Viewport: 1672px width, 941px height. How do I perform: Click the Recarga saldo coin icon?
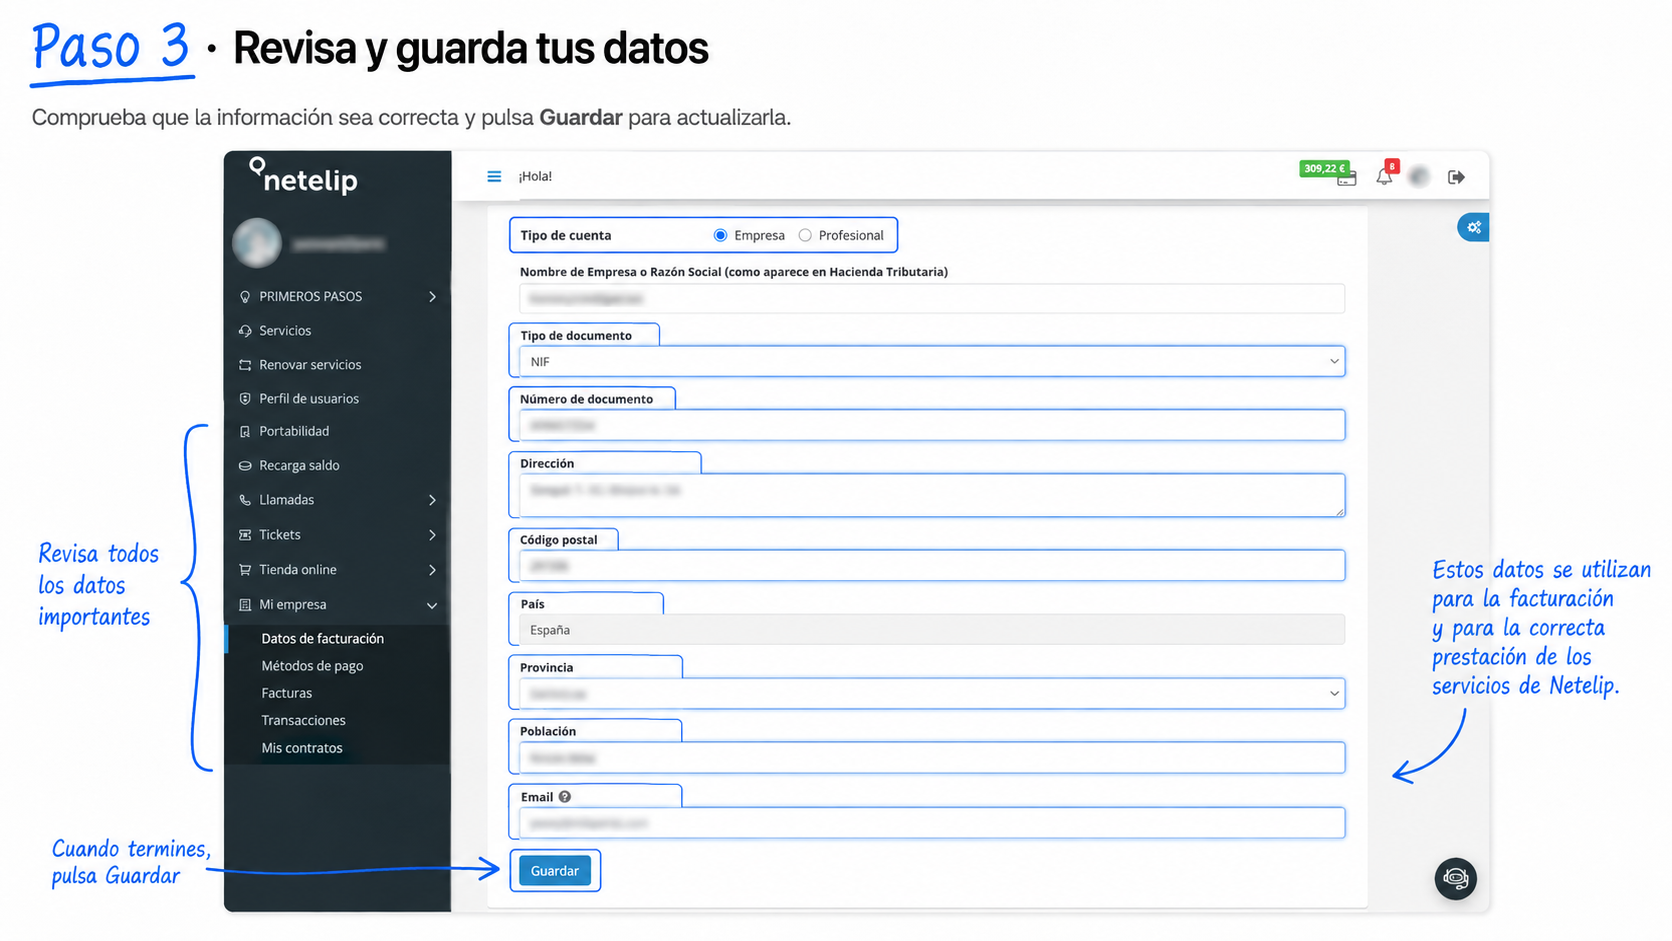click(245, 466)
